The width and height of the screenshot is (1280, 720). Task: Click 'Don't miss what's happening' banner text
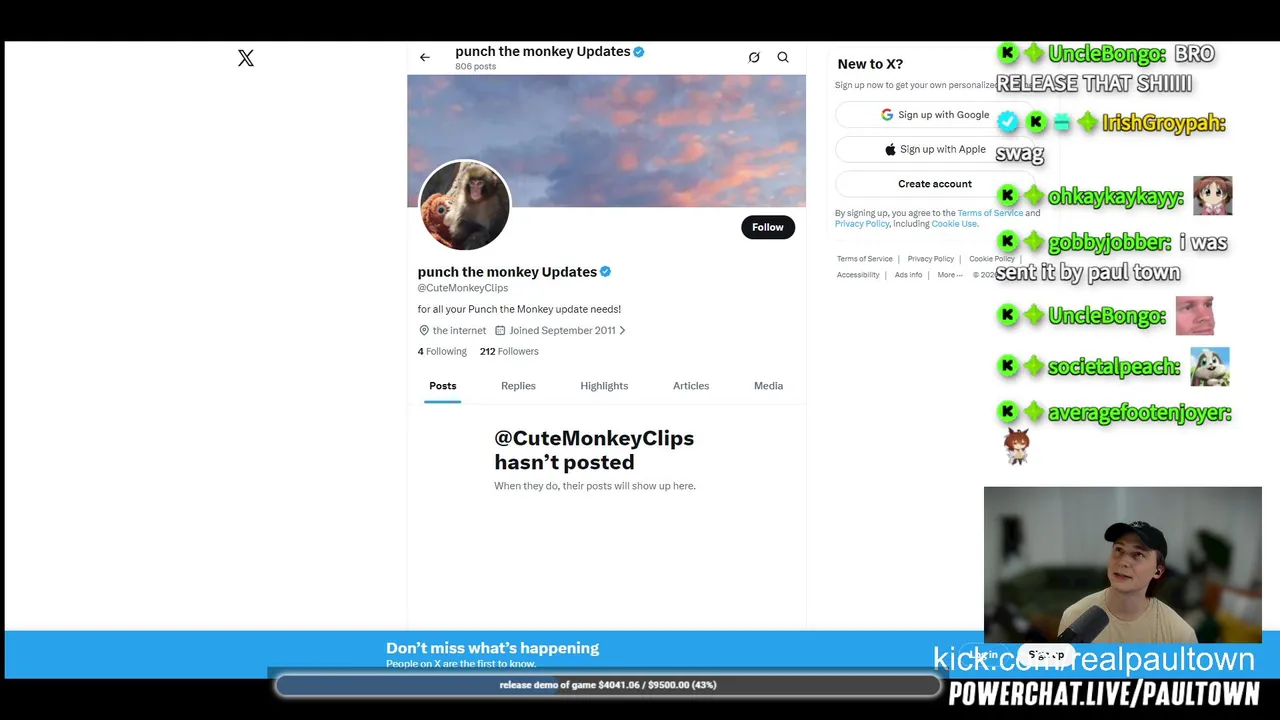pyautogui.click(x=492, y=648)
